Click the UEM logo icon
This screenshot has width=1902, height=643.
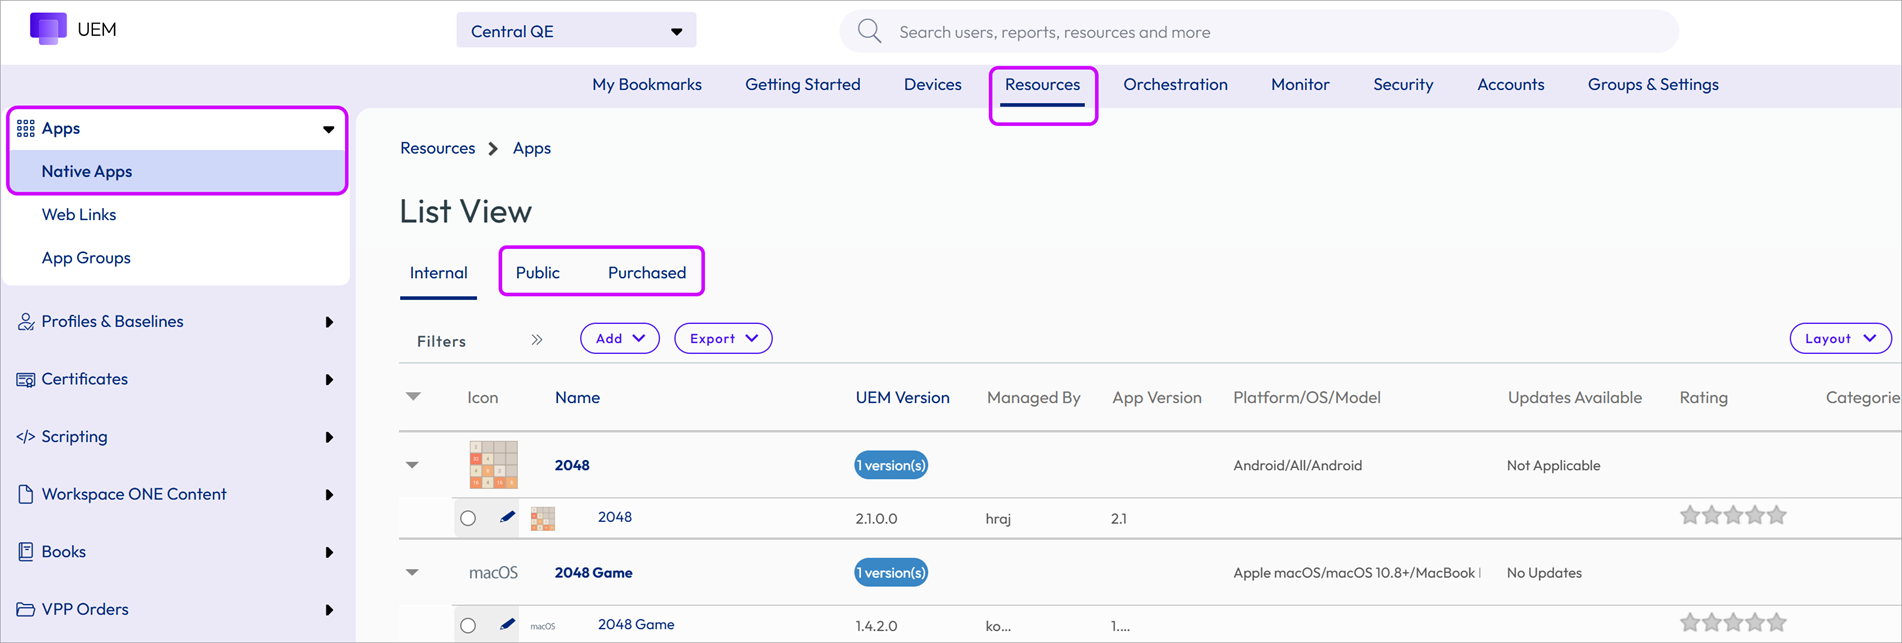[x=48, y=28]
